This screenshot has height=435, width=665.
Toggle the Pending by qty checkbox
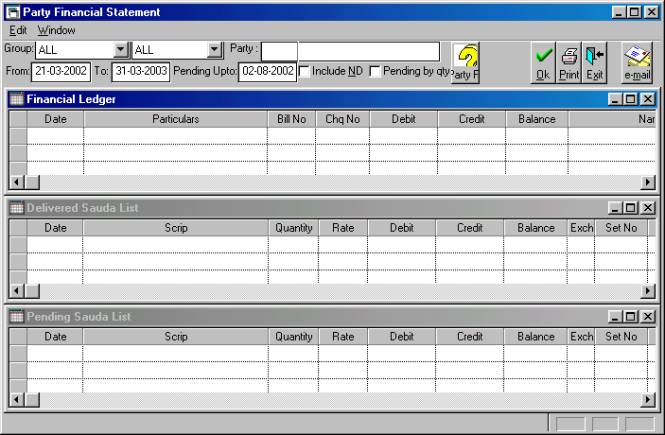pos(375,72)
